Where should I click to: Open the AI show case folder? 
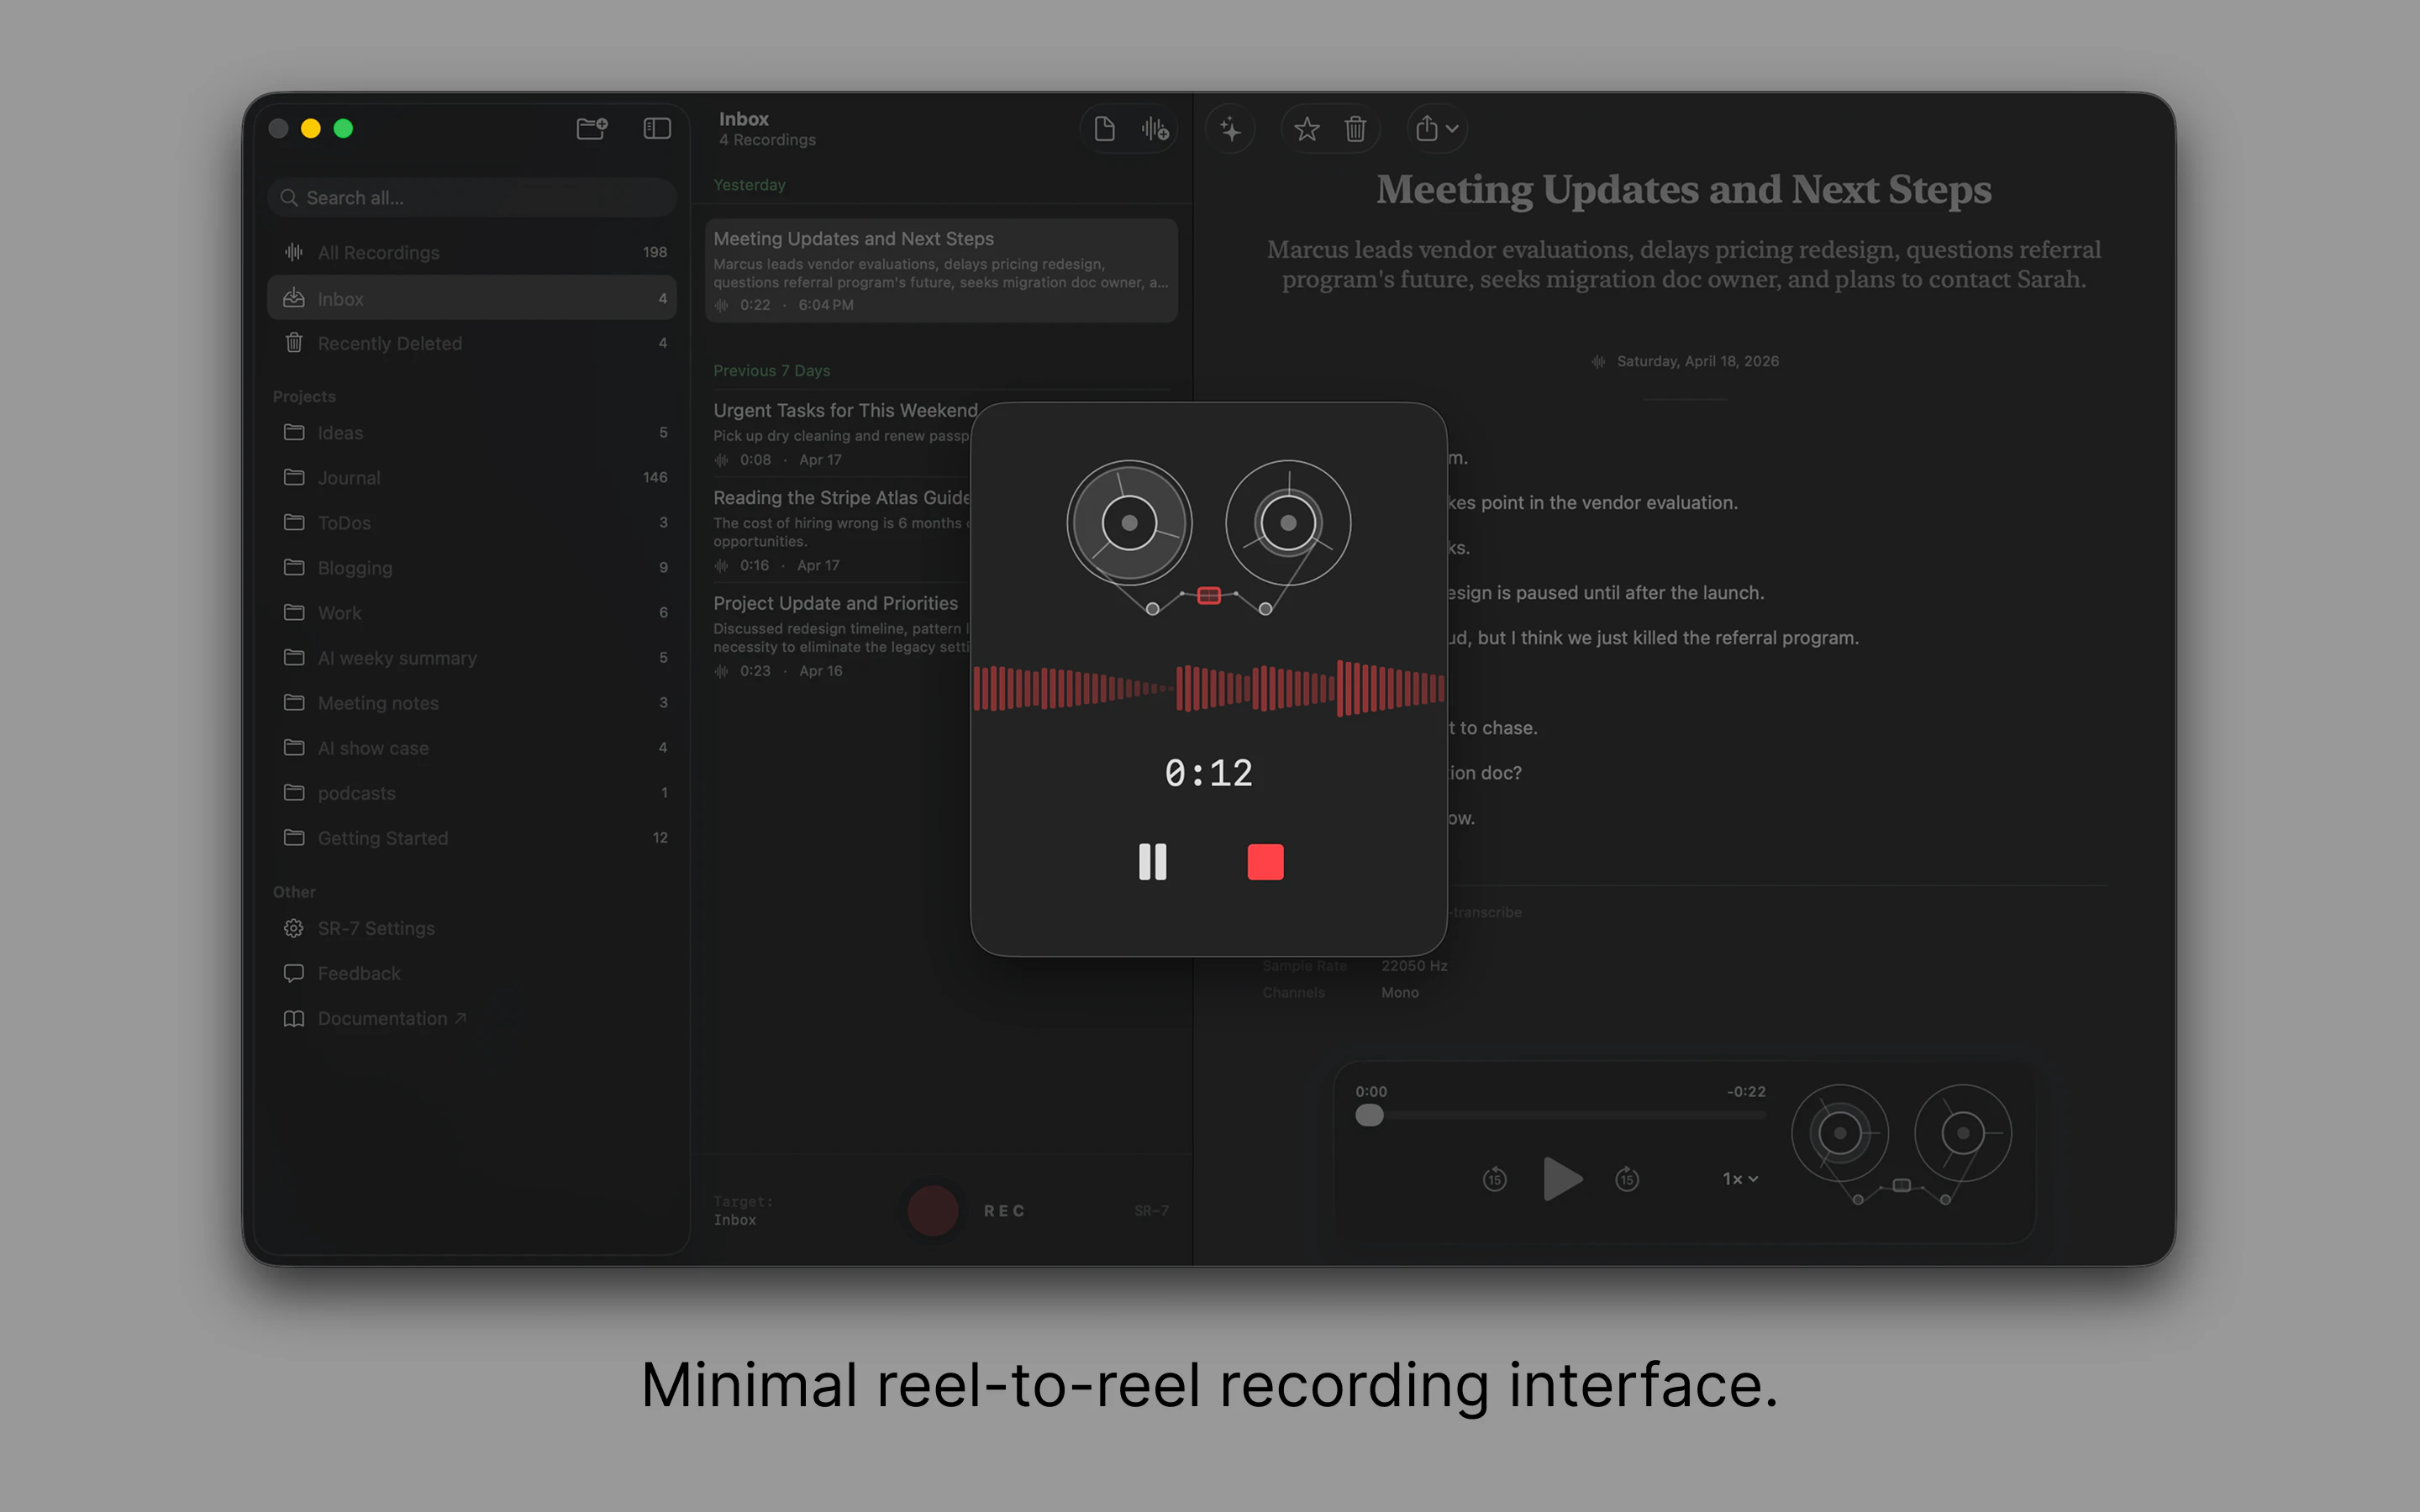coord(472,747)
